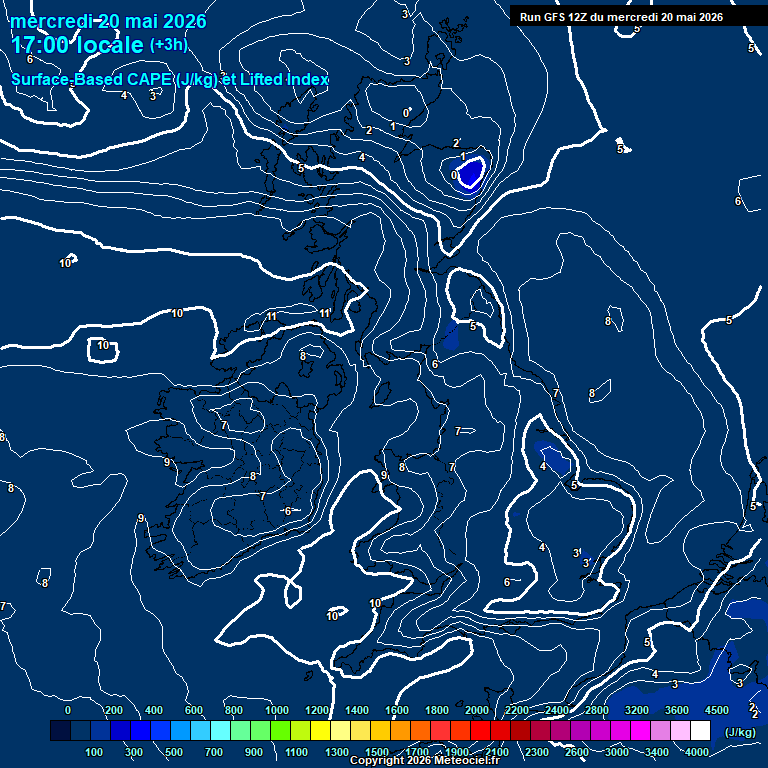
Task: Select the cyan swatch in the CAPE legend
Action: click(x=220, y=730)
